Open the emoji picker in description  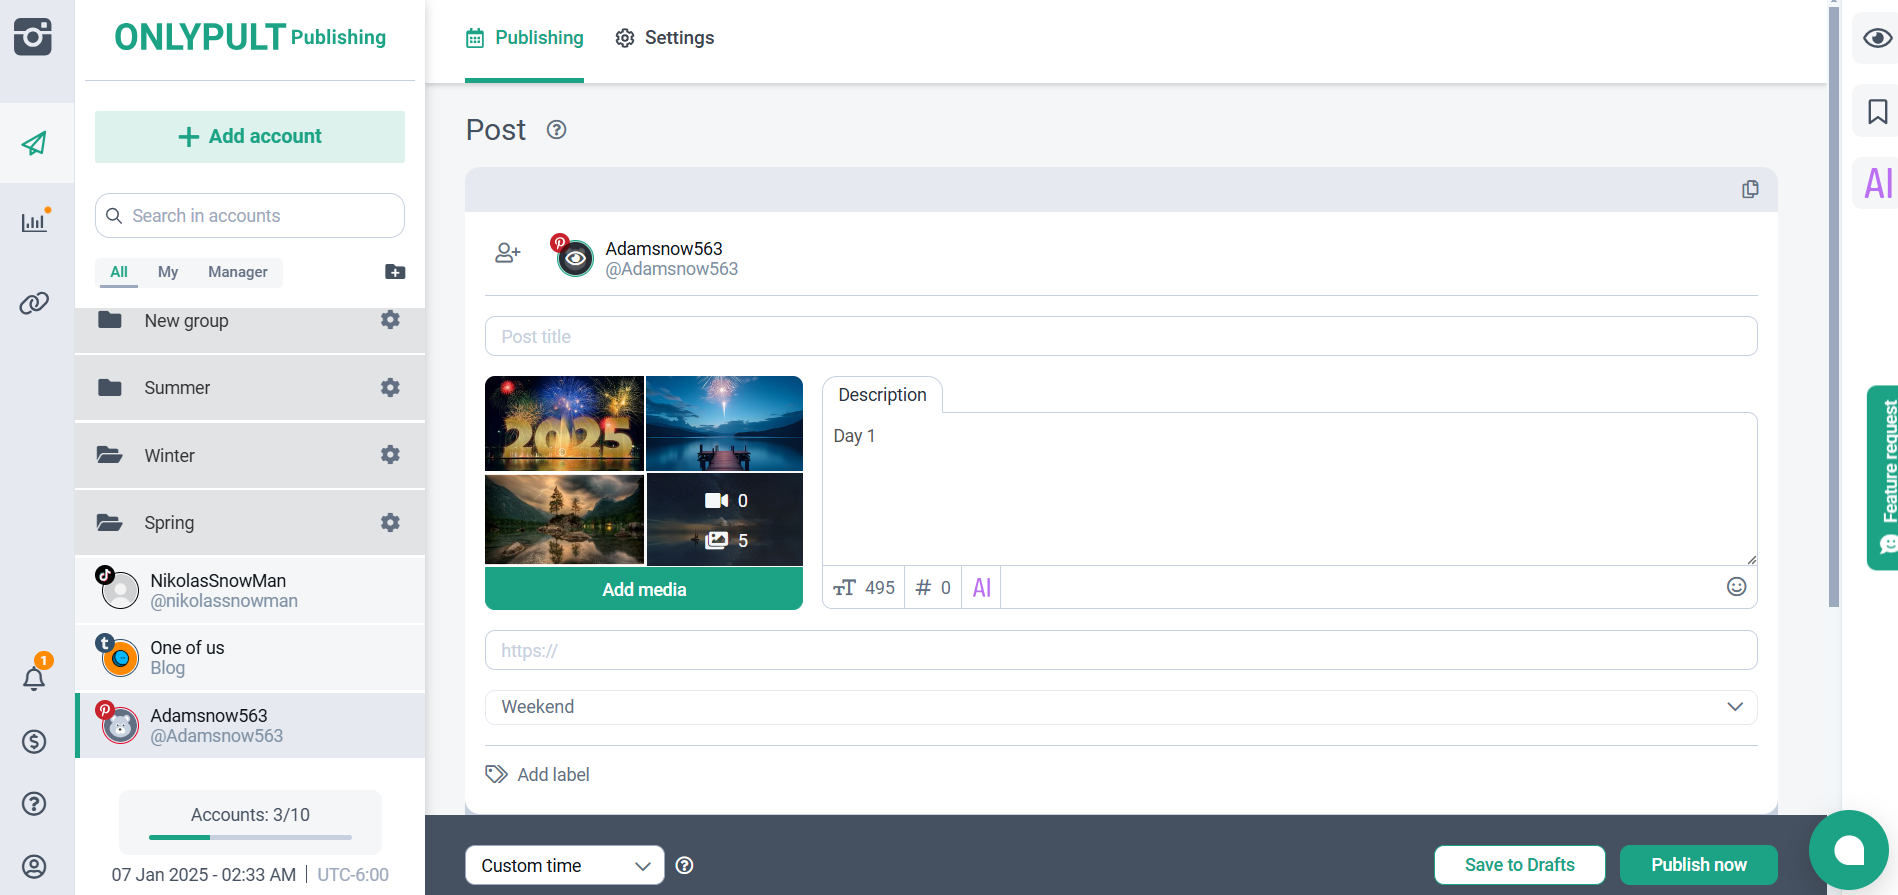coord(1736,587)
